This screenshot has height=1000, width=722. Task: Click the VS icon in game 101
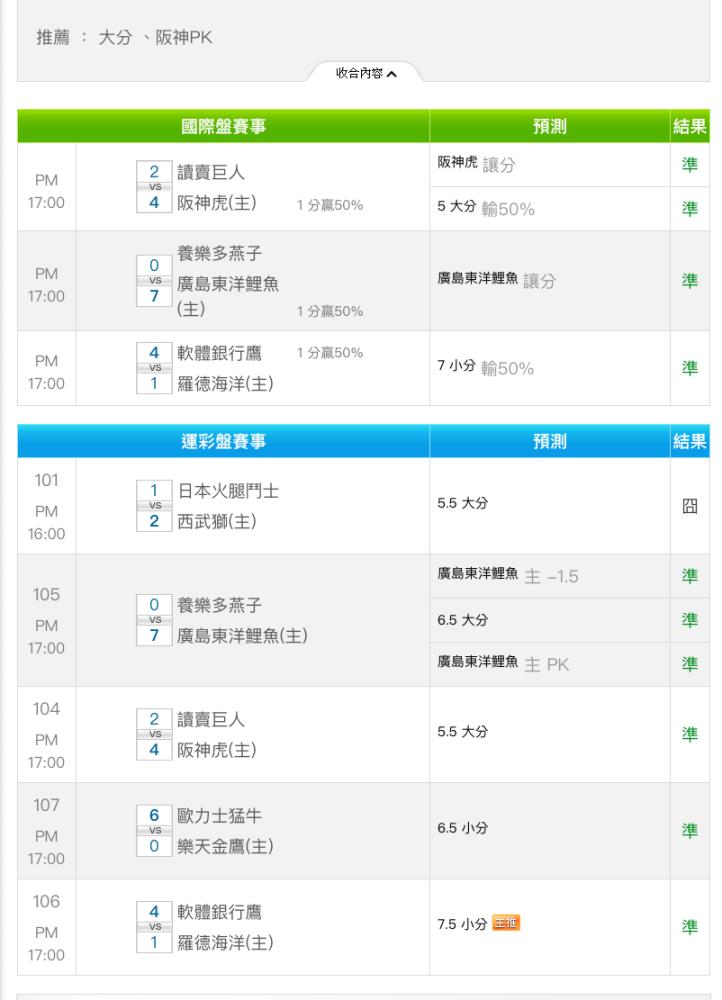point(155,506)
